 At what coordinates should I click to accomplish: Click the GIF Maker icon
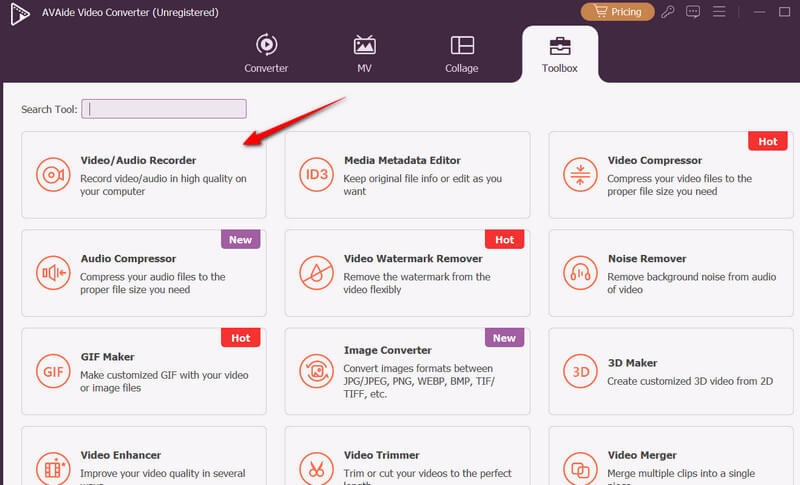click(53, 371)
